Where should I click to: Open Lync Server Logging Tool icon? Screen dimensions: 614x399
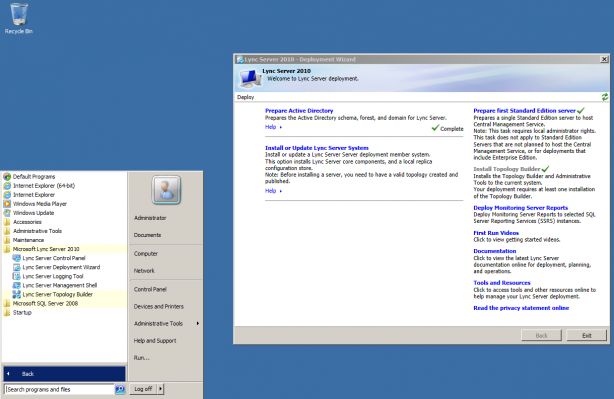coord(16,276)
